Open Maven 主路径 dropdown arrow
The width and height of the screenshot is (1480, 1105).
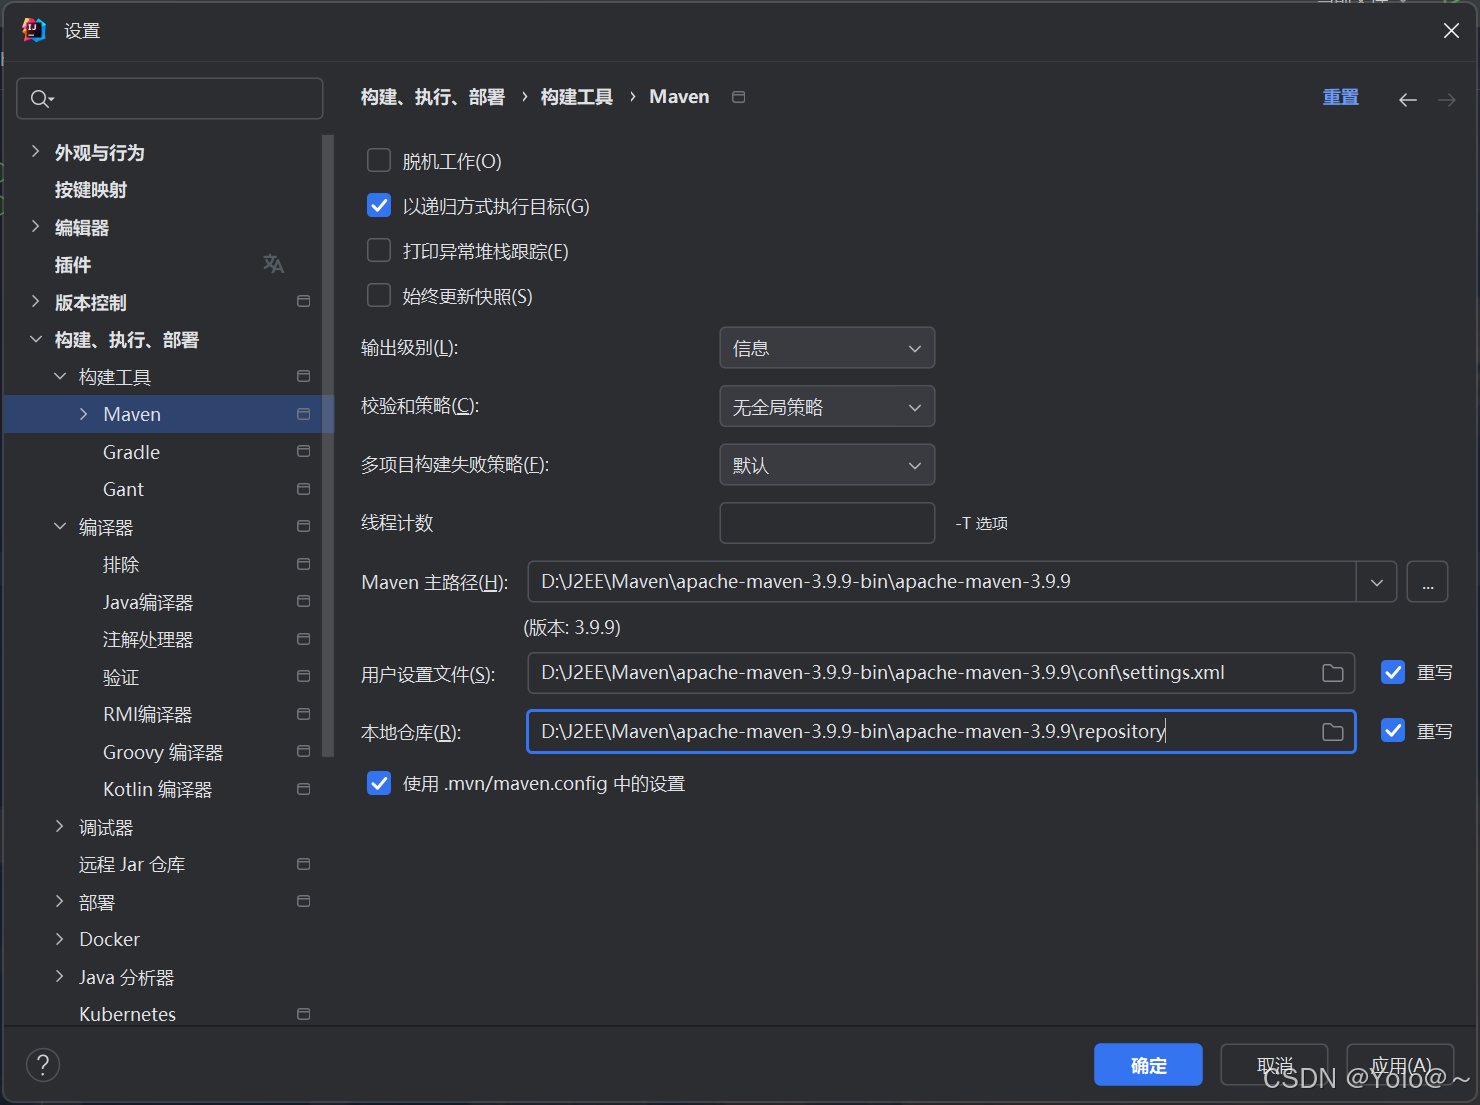(x=1377, y=582)
